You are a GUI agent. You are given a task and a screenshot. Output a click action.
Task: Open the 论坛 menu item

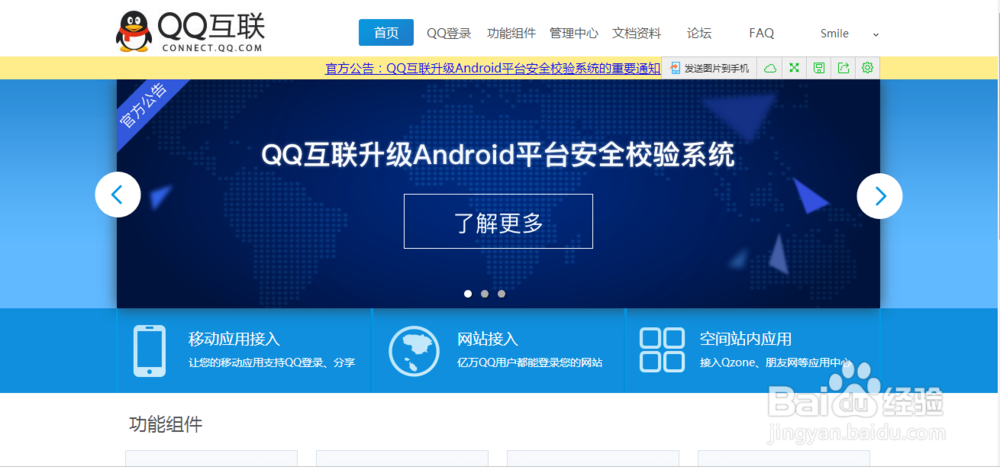699,33
